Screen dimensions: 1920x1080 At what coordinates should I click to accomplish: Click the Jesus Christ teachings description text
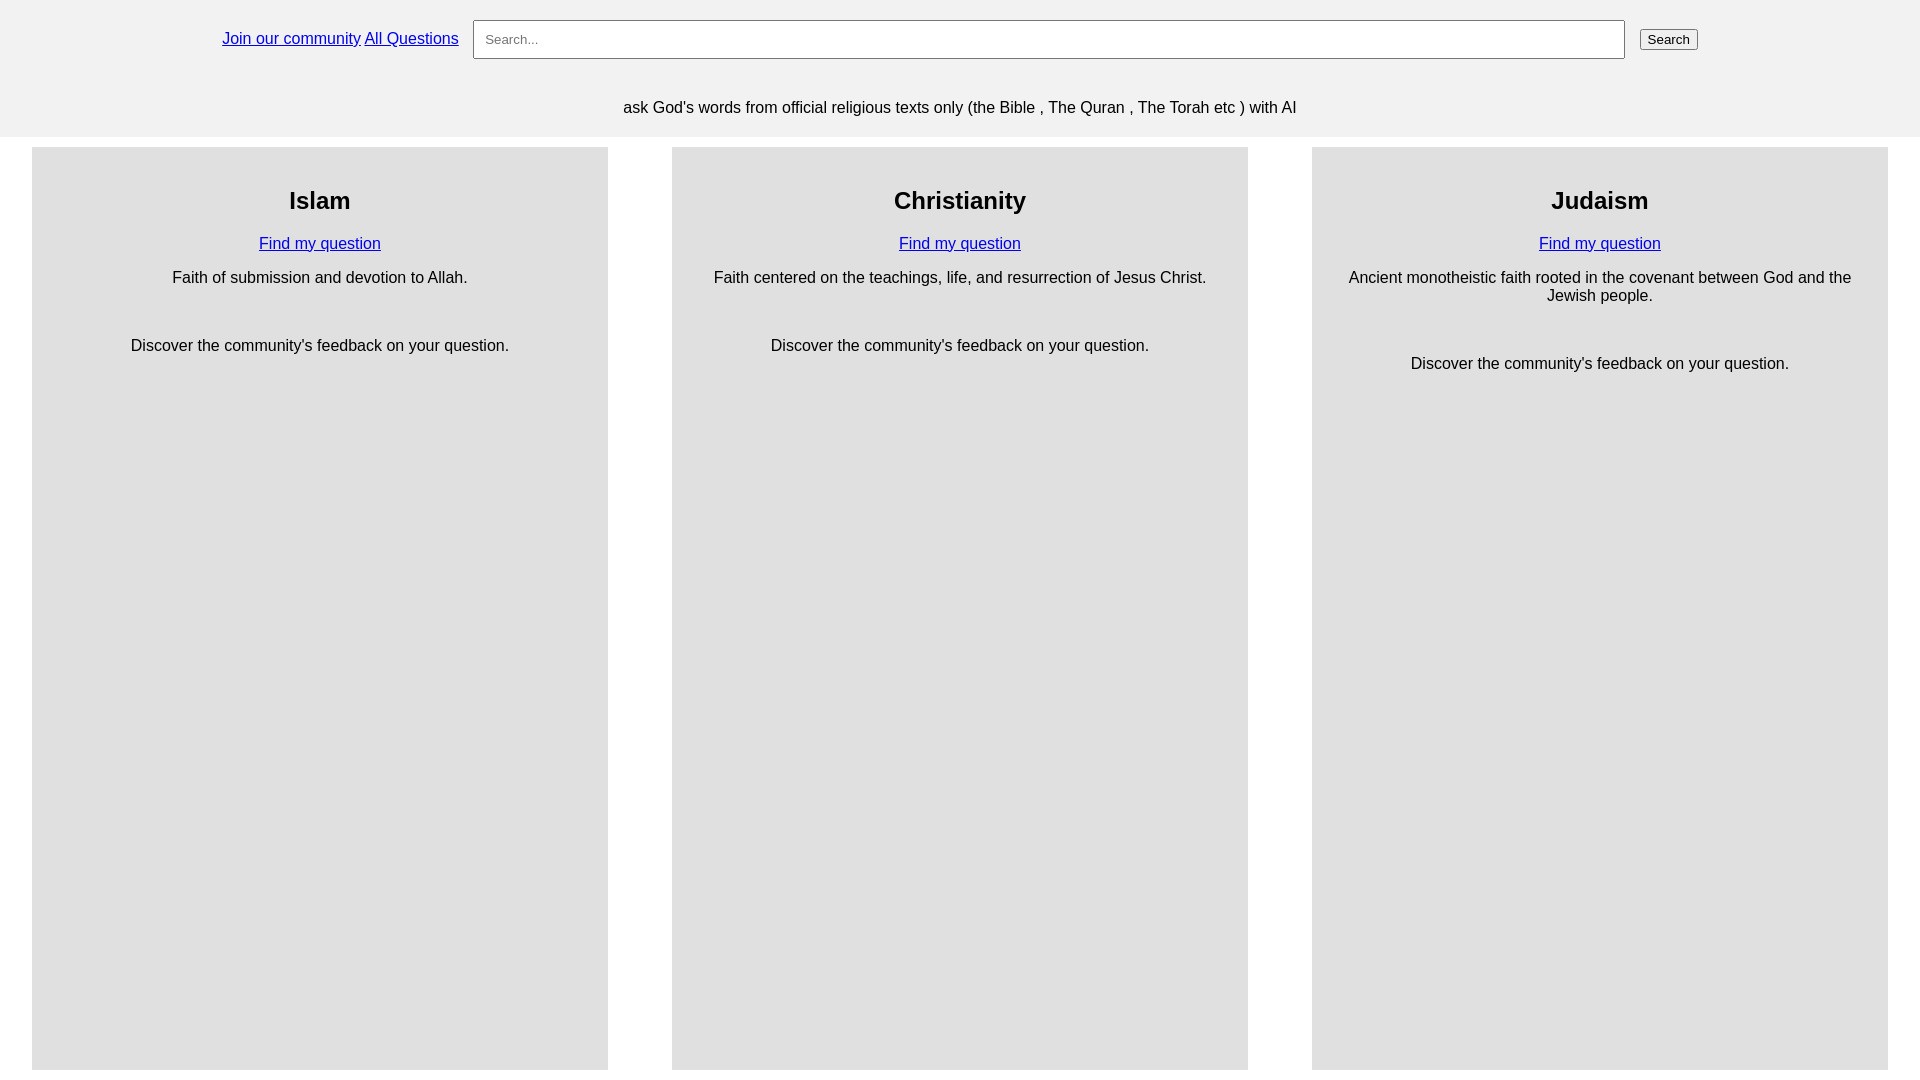click(959, 278)
